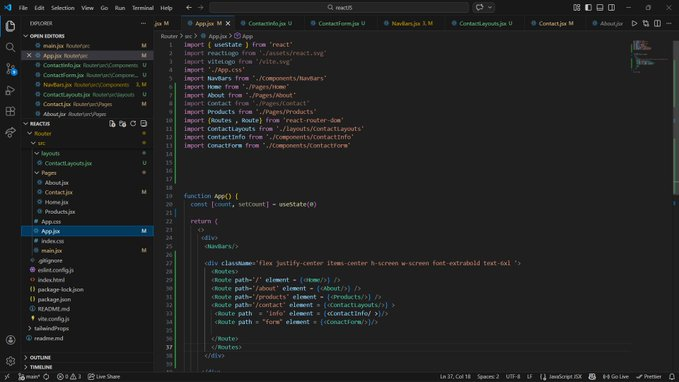Open the Copilot chat icon in title bar
Viewport: 679px width, 382px height.
click(479, 7)
